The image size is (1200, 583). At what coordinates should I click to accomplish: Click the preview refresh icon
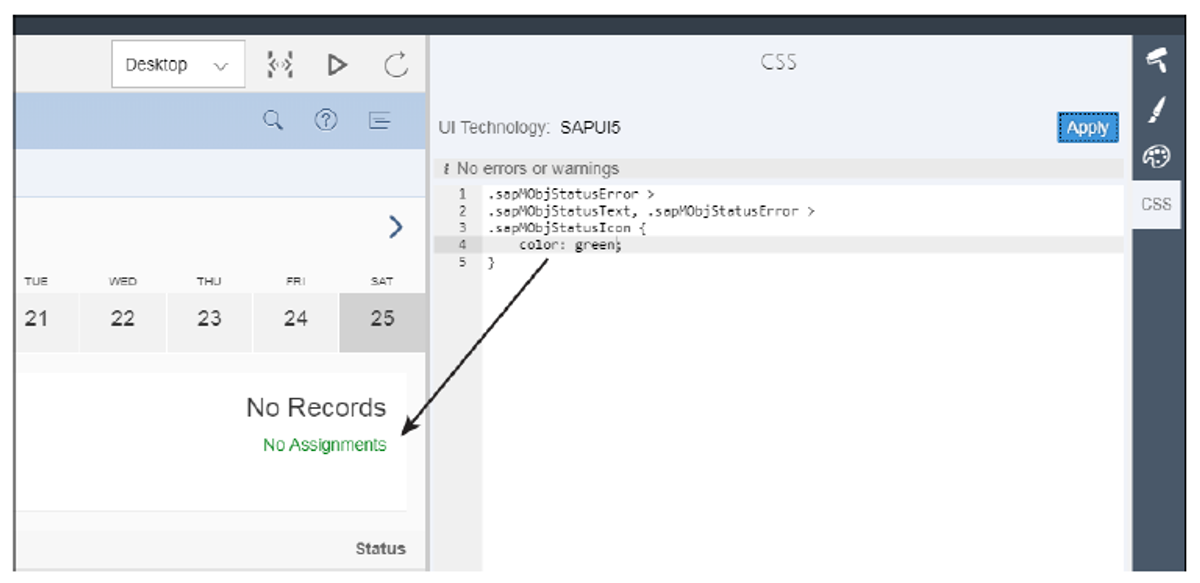[x=395, y=63]
